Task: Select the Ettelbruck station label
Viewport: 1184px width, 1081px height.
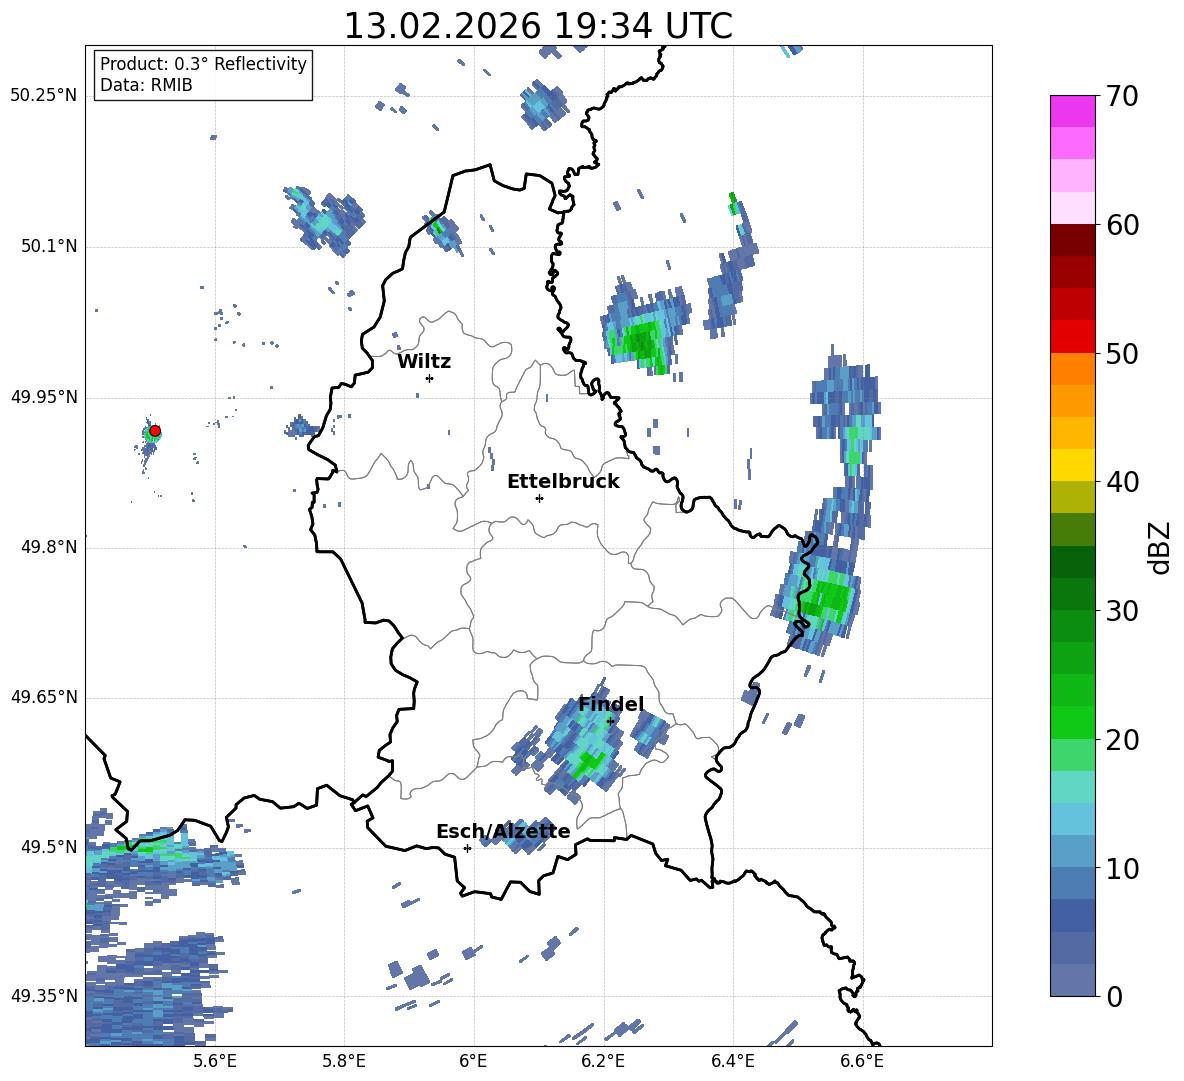Action: (563, 482)
